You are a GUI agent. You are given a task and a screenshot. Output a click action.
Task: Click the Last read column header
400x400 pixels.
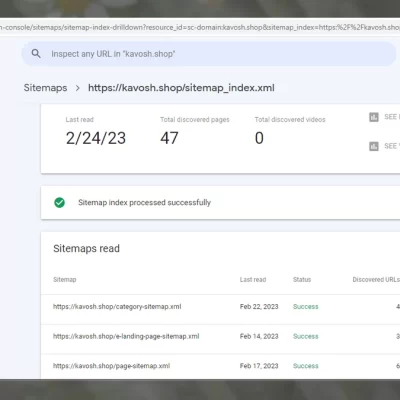pos(253,279)
